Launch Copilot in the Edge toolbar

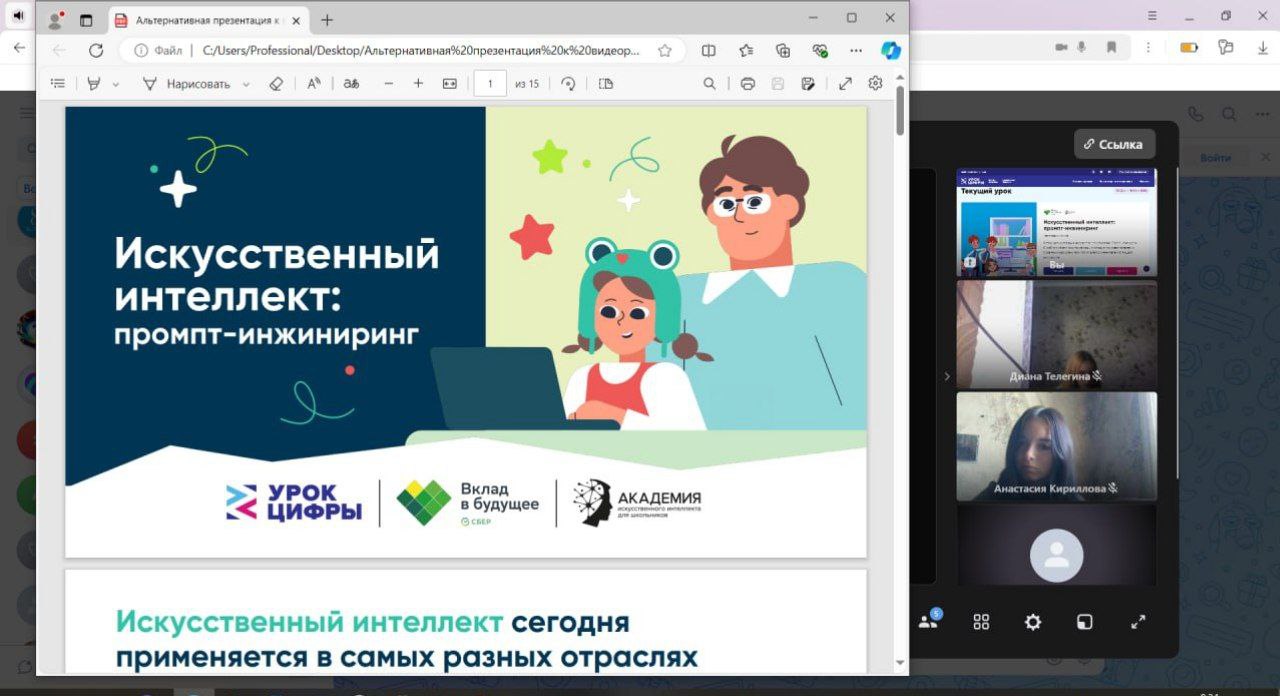point(891,50)
